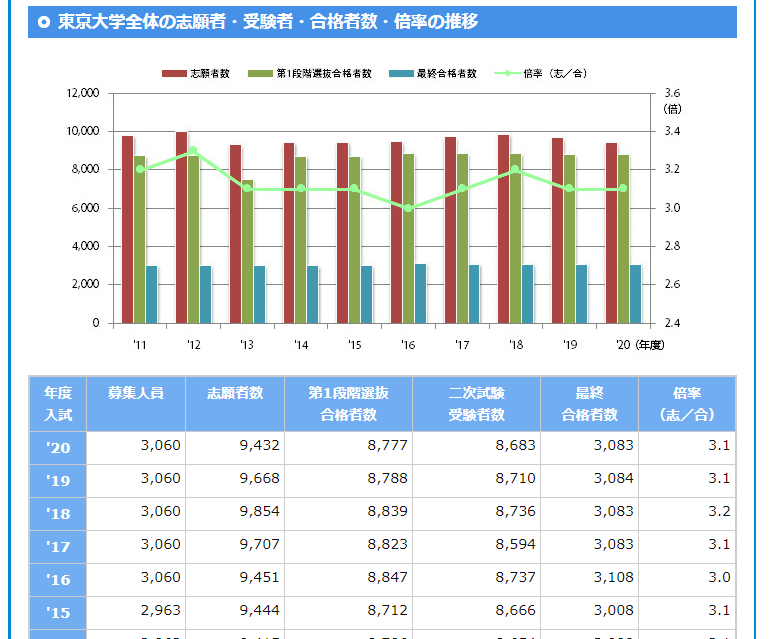The image size is (769, 639).
Task: Click the '20 ratio data point on line
Action: pyautogui.click(x=623, y=188)
